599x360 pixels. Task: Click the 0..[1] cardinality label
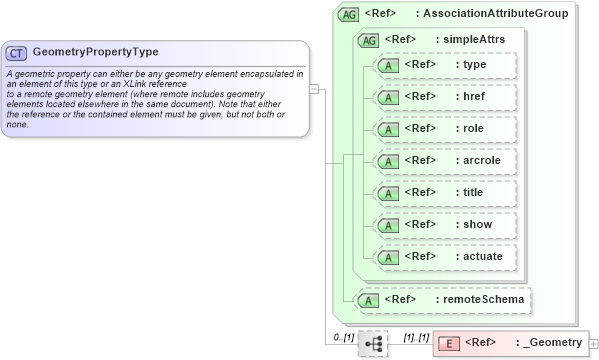344,337
